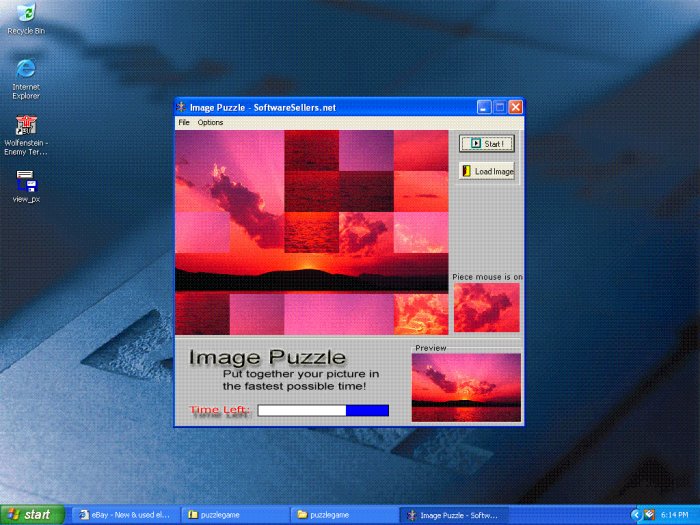The image size is (700, 525).
Task: Switch to first puzzlegame taskbar folder
Action: coord(236,515)
